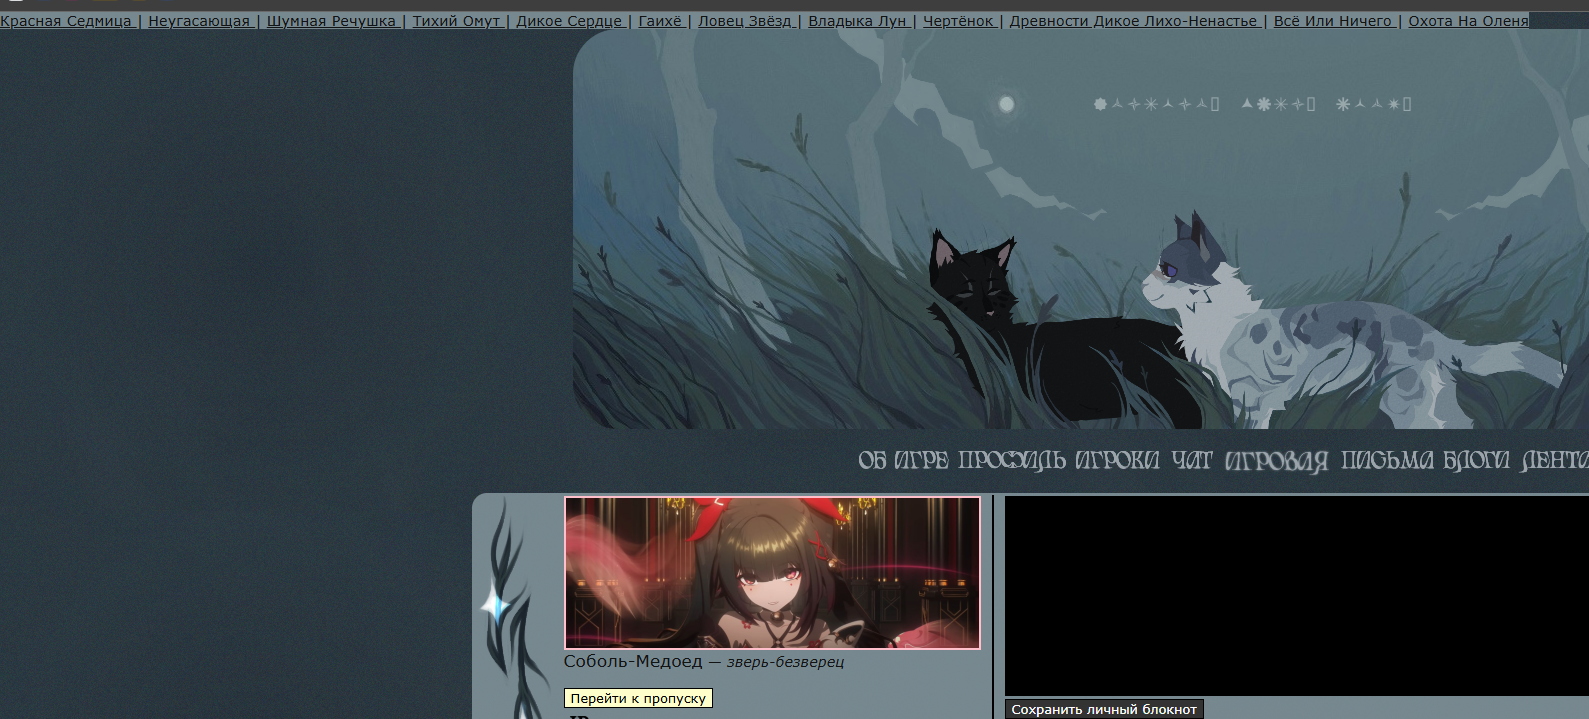Viewport: 1589px width, 719px height.
Task: Go to the Профиль page
Action: coord(1011,461)
